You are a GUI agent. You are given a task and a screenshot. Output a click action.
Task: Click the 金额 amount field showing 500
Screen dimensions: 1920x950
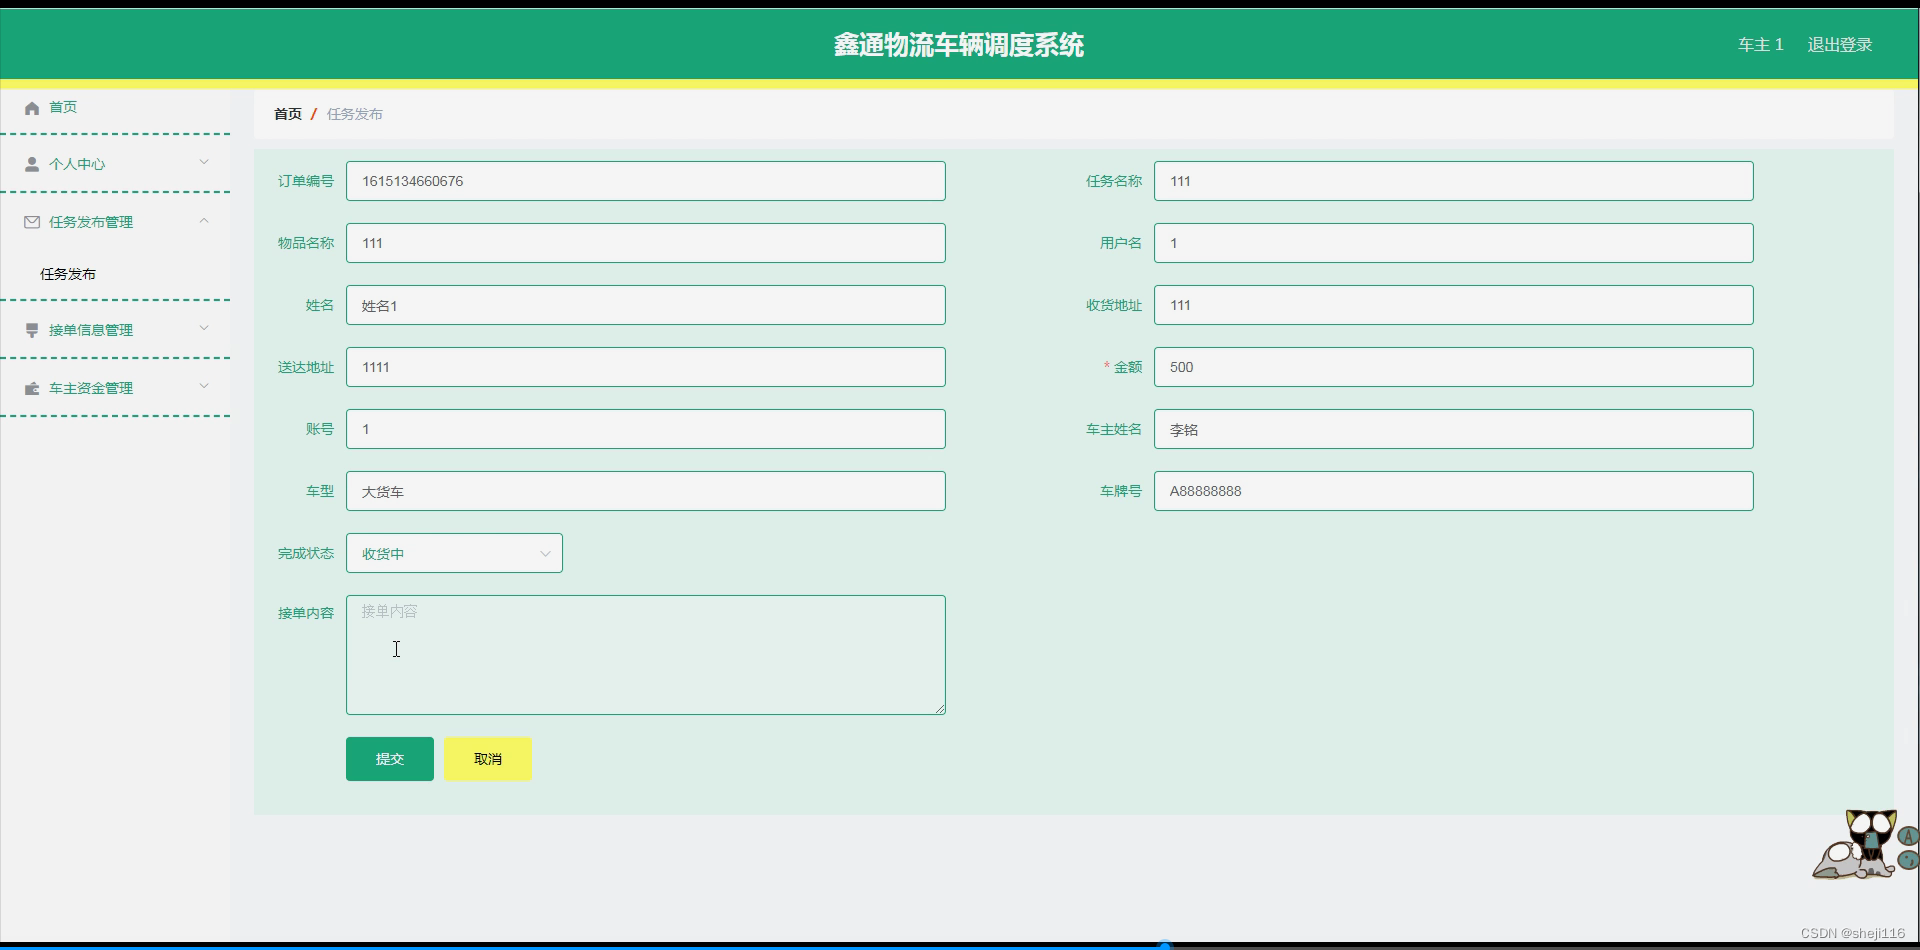click(1452, 367)
